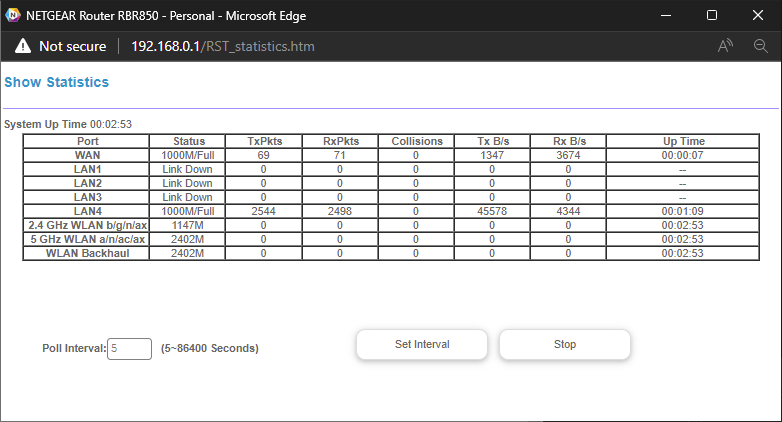Minimize the Edge window

pos(665,15)
